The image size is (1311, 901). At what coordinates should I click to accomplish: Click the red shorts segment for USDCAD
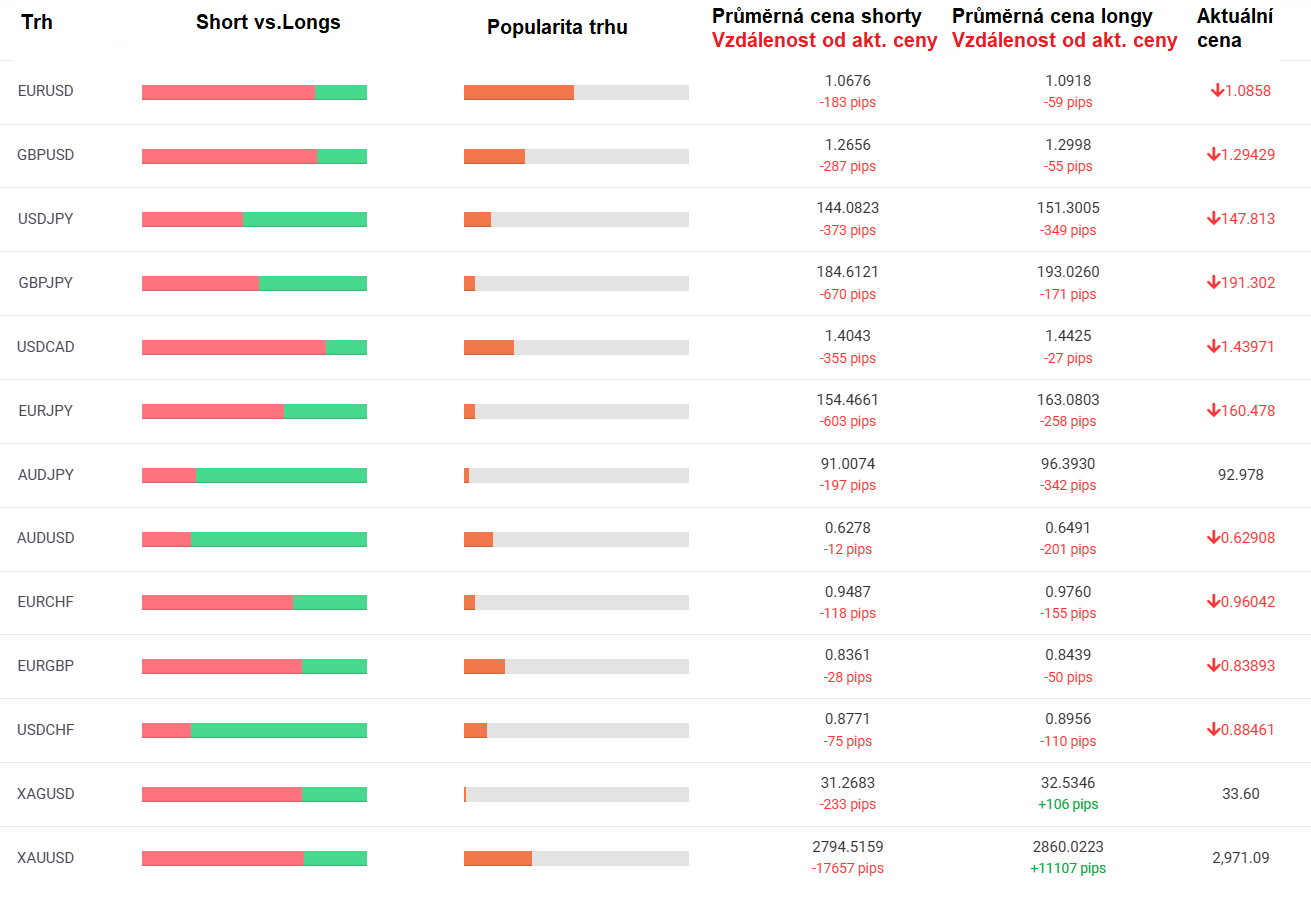pos(234,347)
